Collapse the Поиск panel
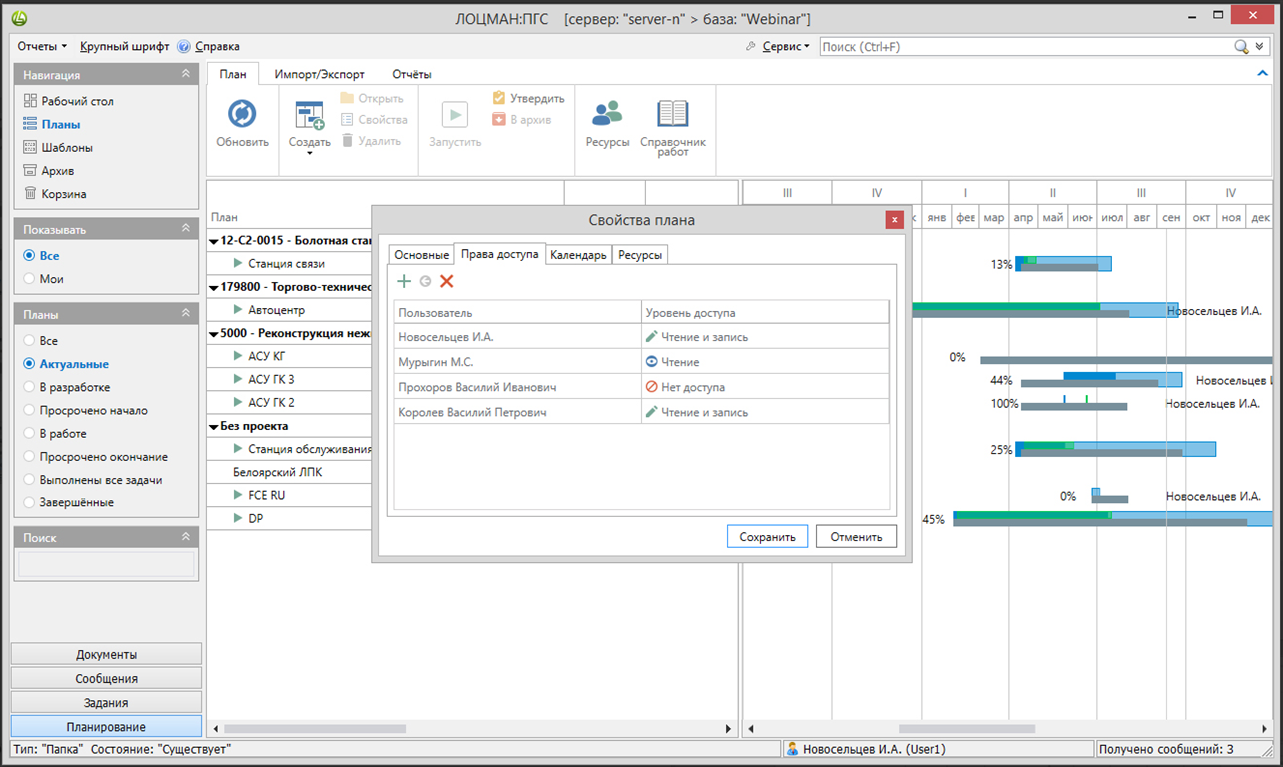 185,537
